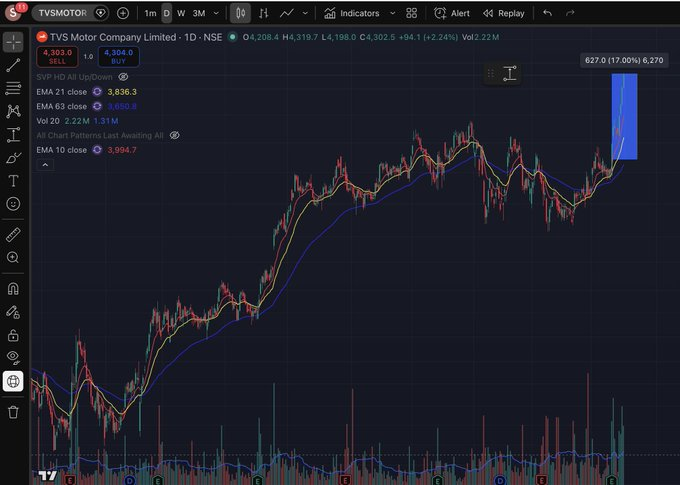Click the 4,304.0 BUY button
This screenshot has width=680, height=485.
(x=119, y=57)
